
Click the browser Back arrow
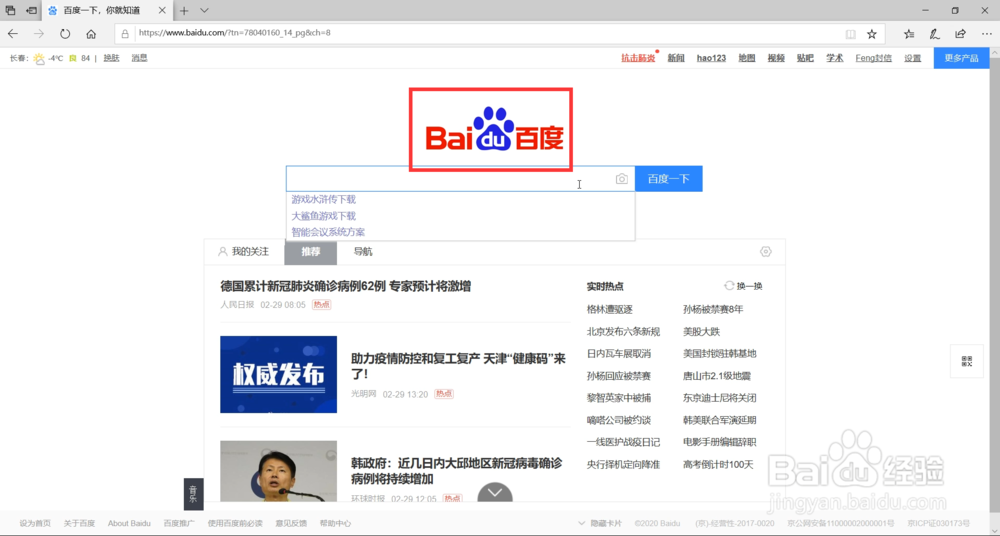[13, 34]
